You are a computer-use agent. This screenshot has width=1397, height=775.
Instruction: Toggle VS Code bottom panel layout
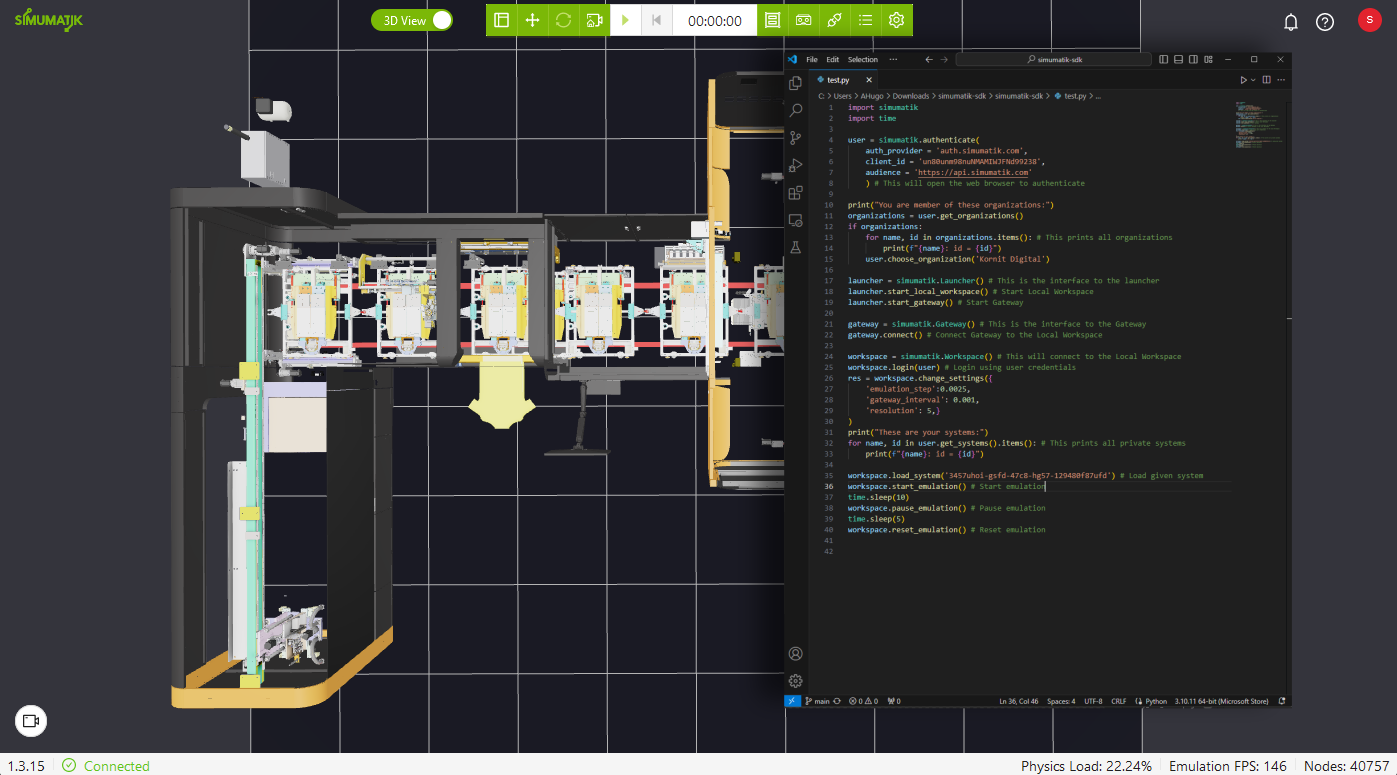pos(1179,60)
